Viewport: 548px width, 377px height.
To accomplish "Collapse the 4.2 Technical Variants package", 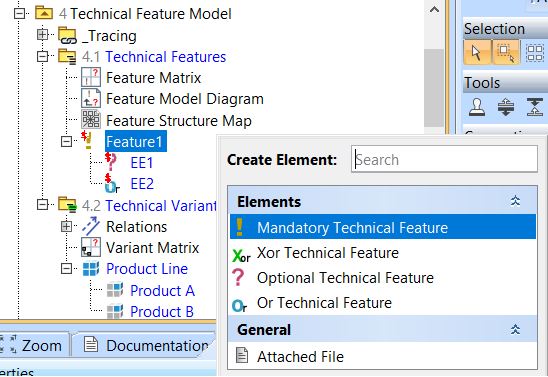I will (x=42, y=205).
